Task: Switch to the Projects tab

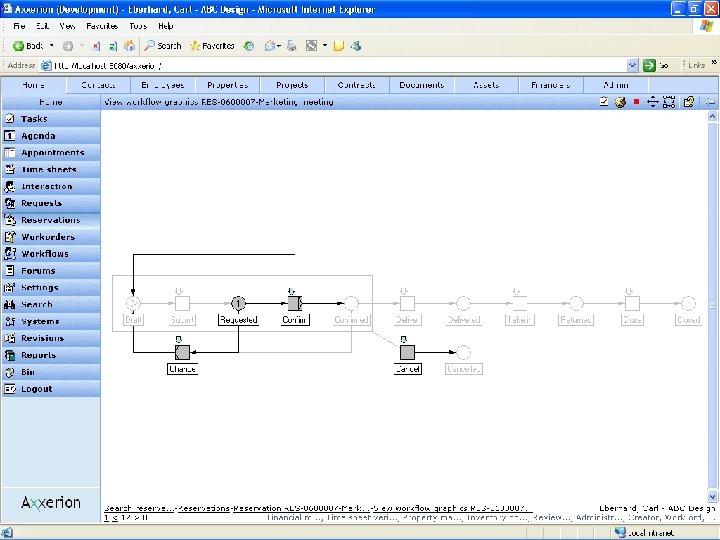Action: (292, 85)
